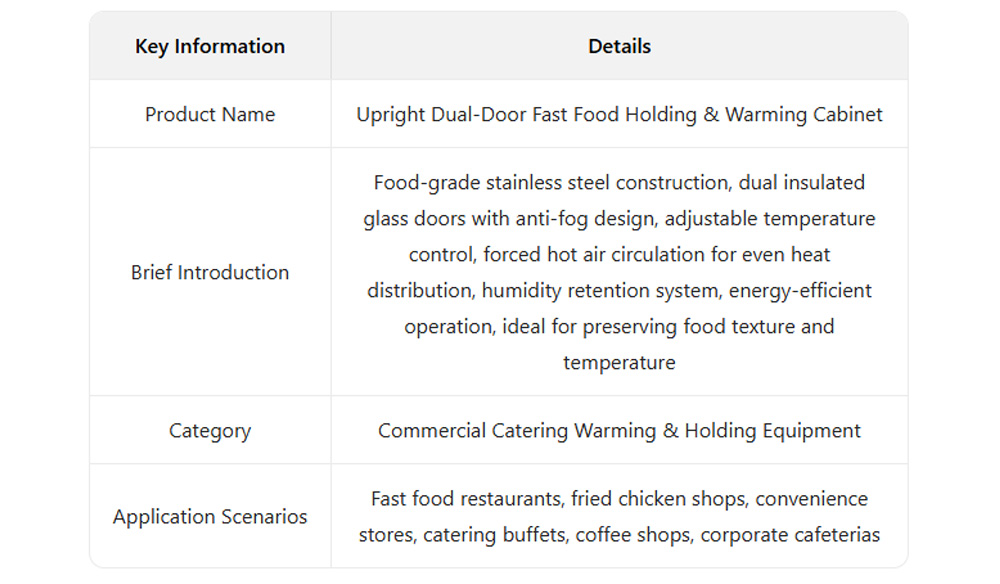
Task: Select the Product Name label cell
Action: [210, 114]
